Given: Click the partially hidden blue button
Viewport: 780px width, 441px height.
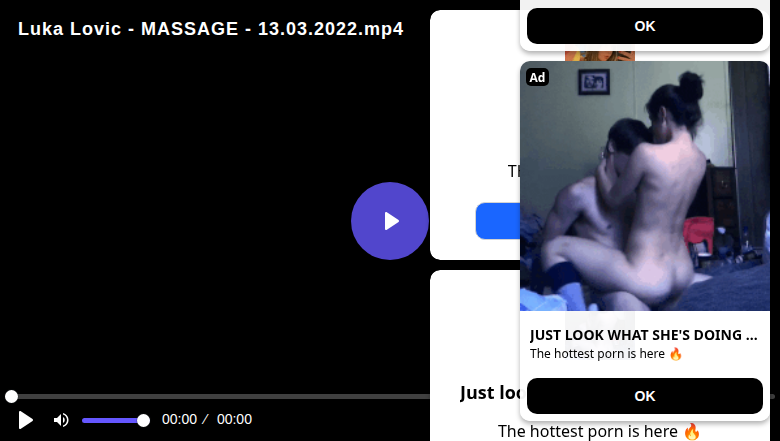Looking at the screenshot, I should 496,221.
